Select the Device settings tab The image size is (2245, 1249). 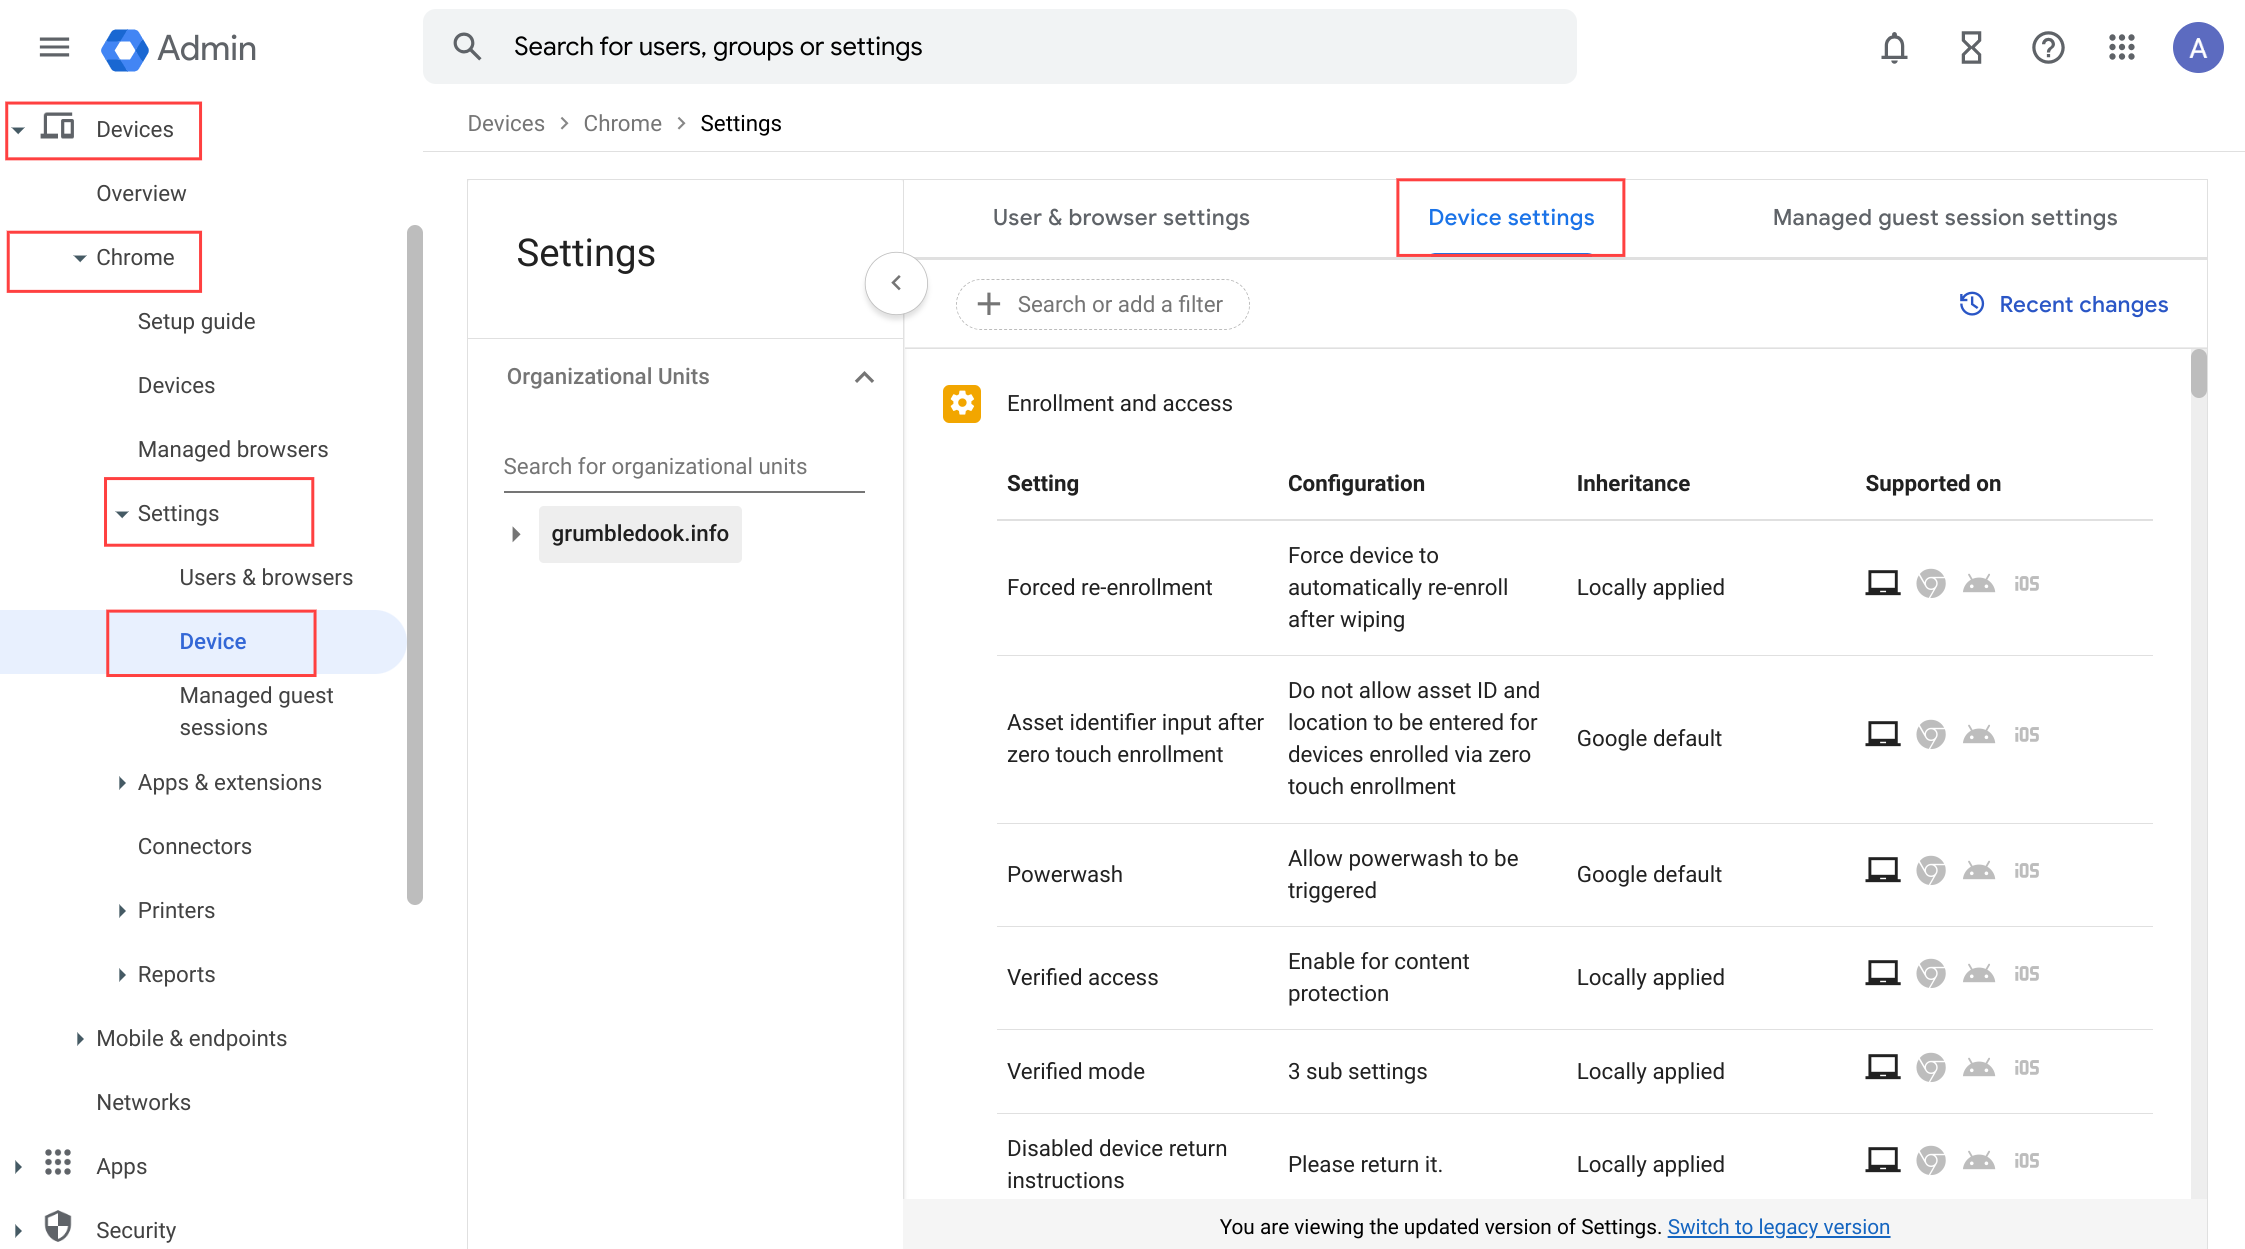[x=1510, y=217]
